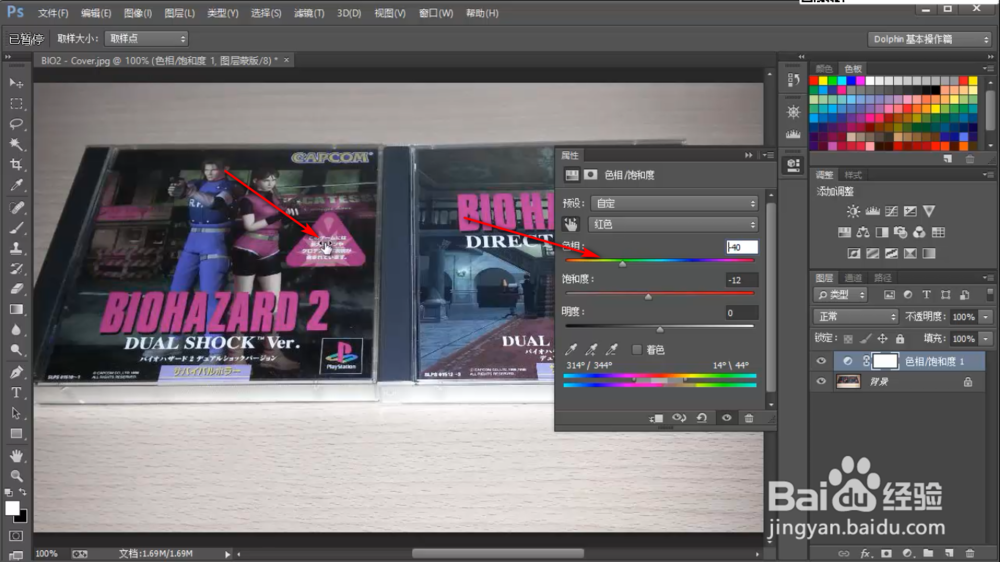This screenshot has width=1000, height=562.
Task: Add Color Balance adjustment (scales icon)
Action: pyautogui.click(x=863, y=232)
